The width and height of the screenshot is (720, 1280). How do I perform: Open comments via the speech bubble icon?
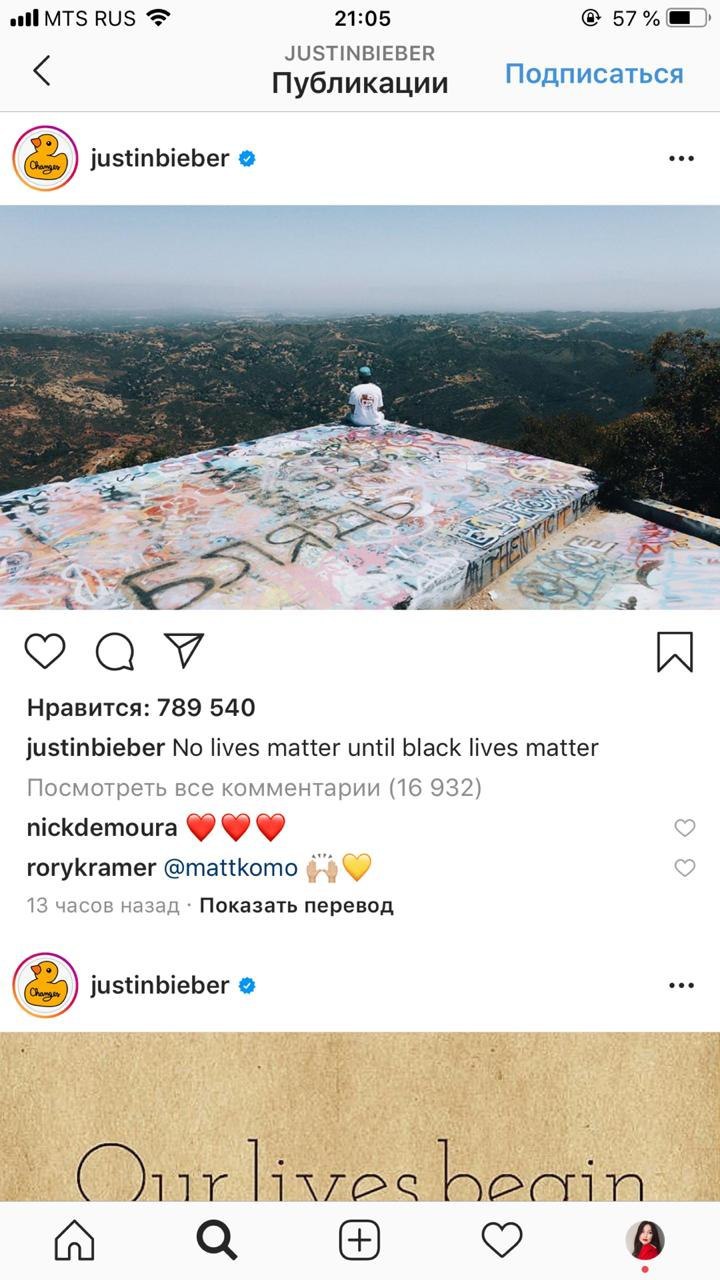pyautogui.click(x=115, y=652)
